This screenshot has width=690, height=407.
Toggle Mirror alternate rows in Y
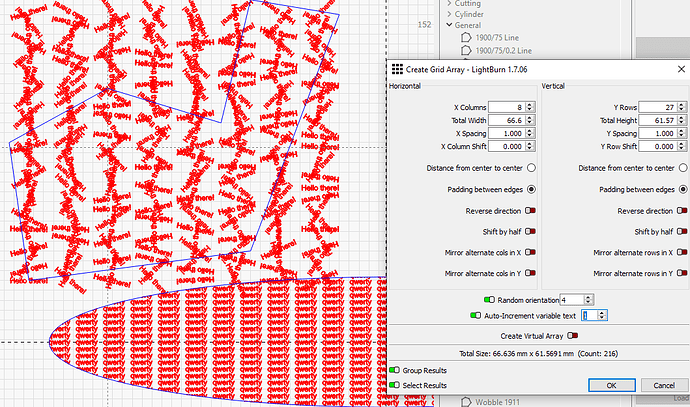pyautogui.click(x=682, y=273)
